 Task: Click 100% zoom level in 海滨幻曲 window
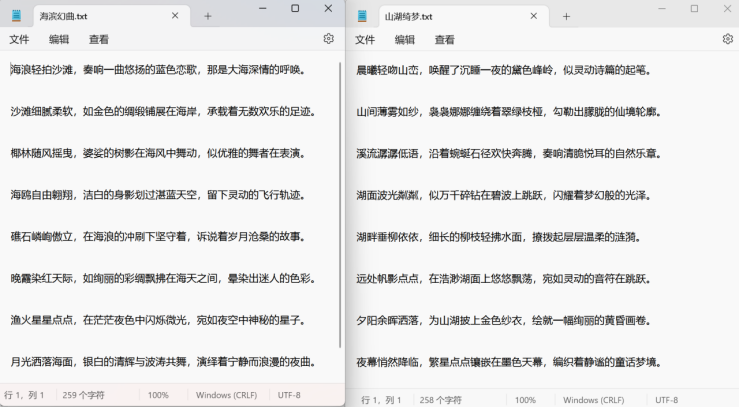pos(158,395)
